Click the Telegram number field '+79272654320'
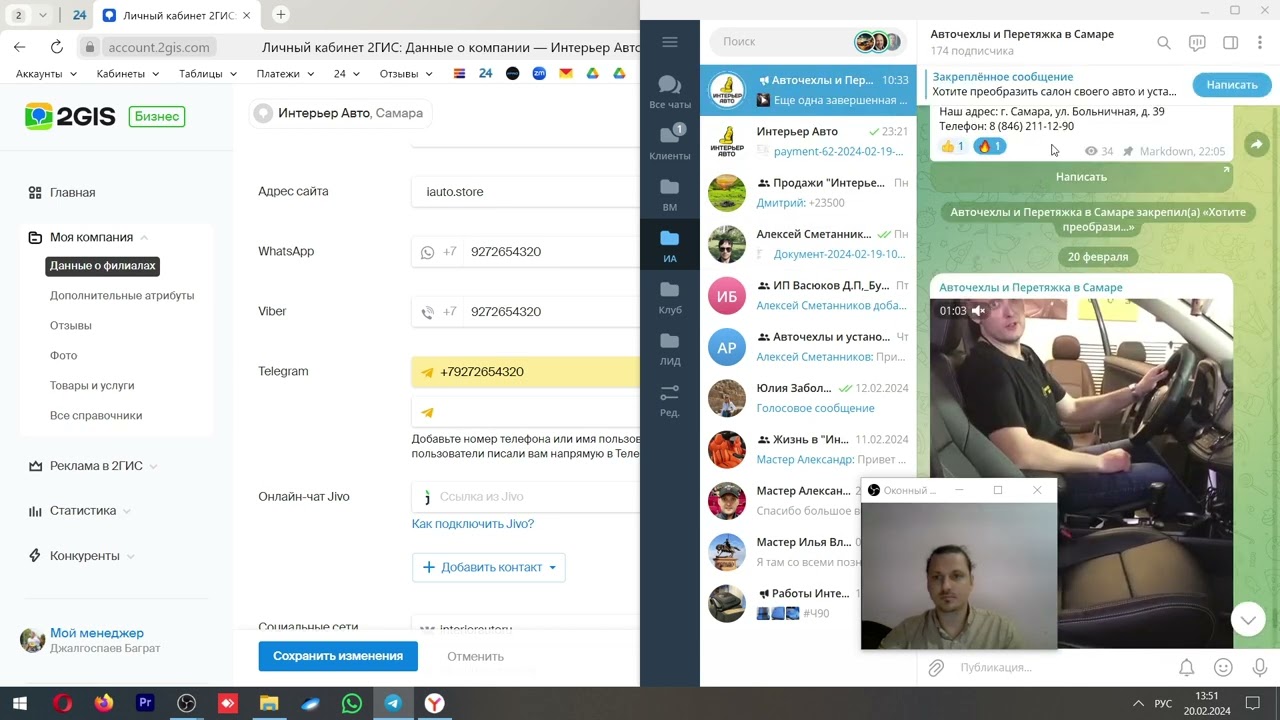This screenshot has height=720, width=1280. tap(525, 372)
